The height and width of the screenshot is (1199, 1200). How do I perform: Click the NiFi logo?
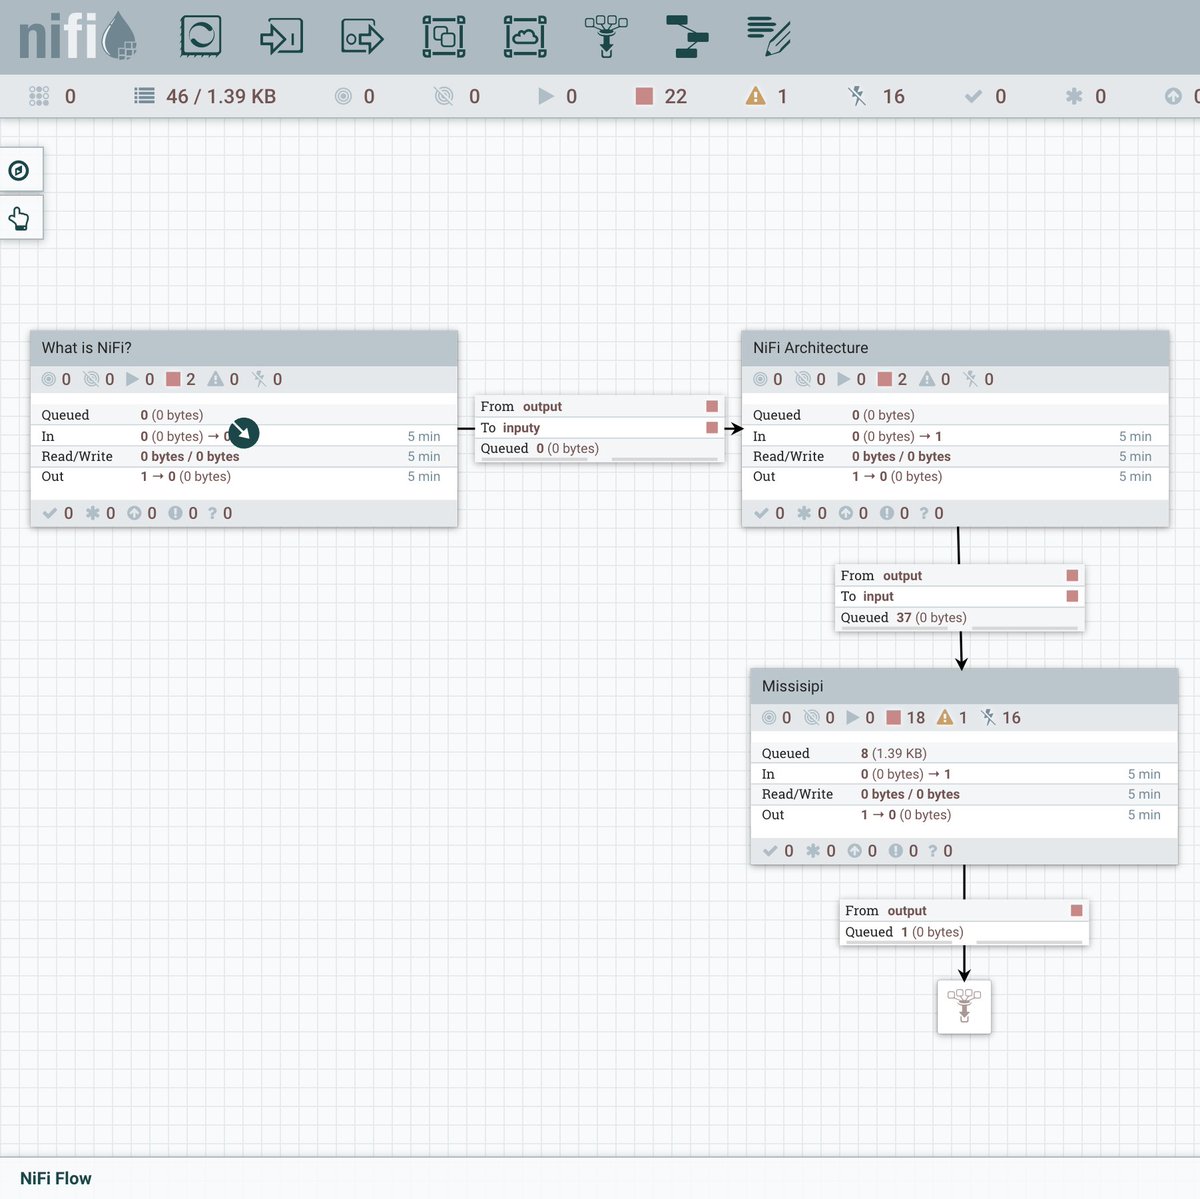coord(78,36)
